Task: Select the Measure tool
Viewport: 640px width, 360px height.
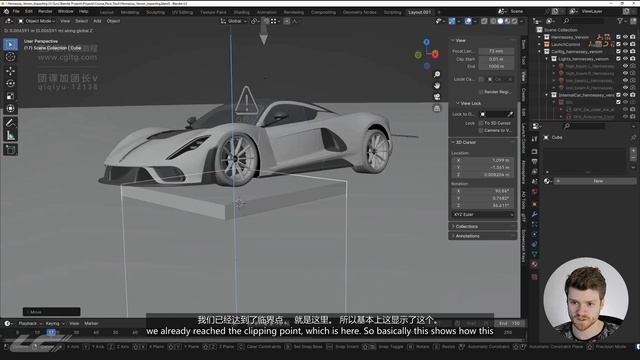Action: (x=11, y=135)
